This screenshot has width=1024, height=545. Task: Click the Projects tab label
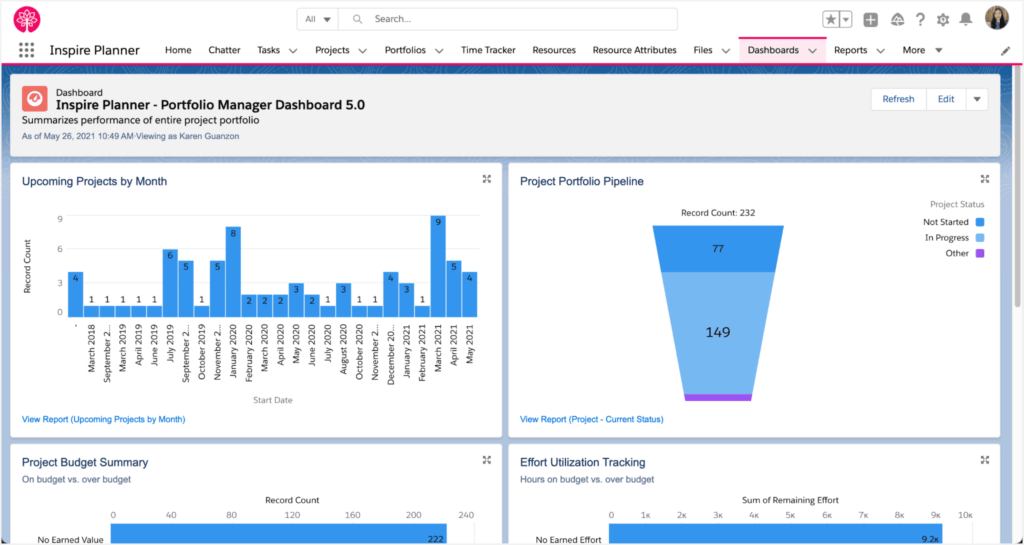332,50
